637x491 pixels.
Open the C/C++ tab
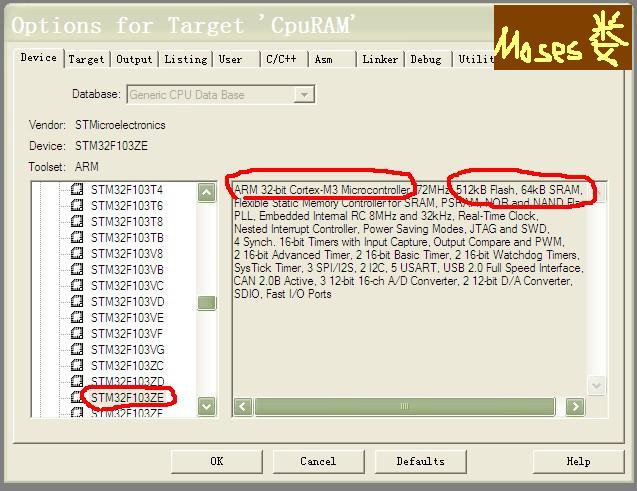click(x=284, y=60)
